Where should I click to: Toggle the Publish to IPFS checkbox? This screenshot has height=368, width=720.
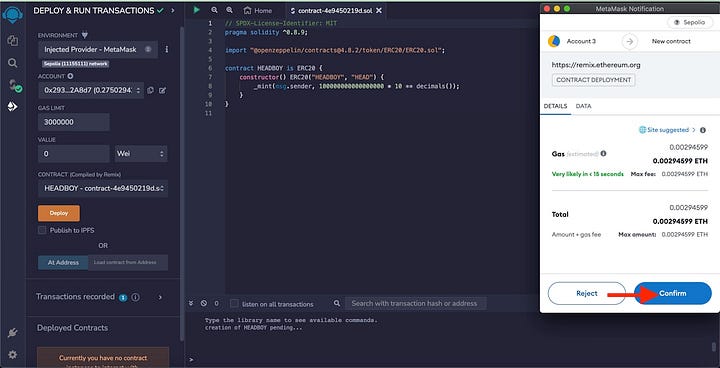point(42,230)
